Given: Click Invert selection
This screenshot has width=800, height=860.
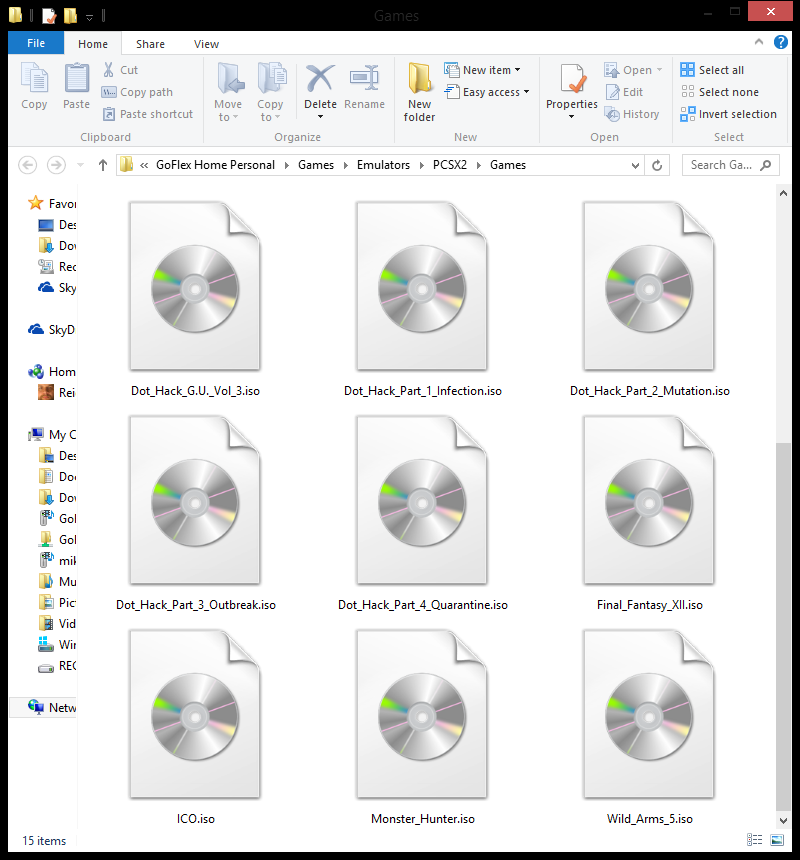Looking at the screenshot, I should click(x=729, y=114).
